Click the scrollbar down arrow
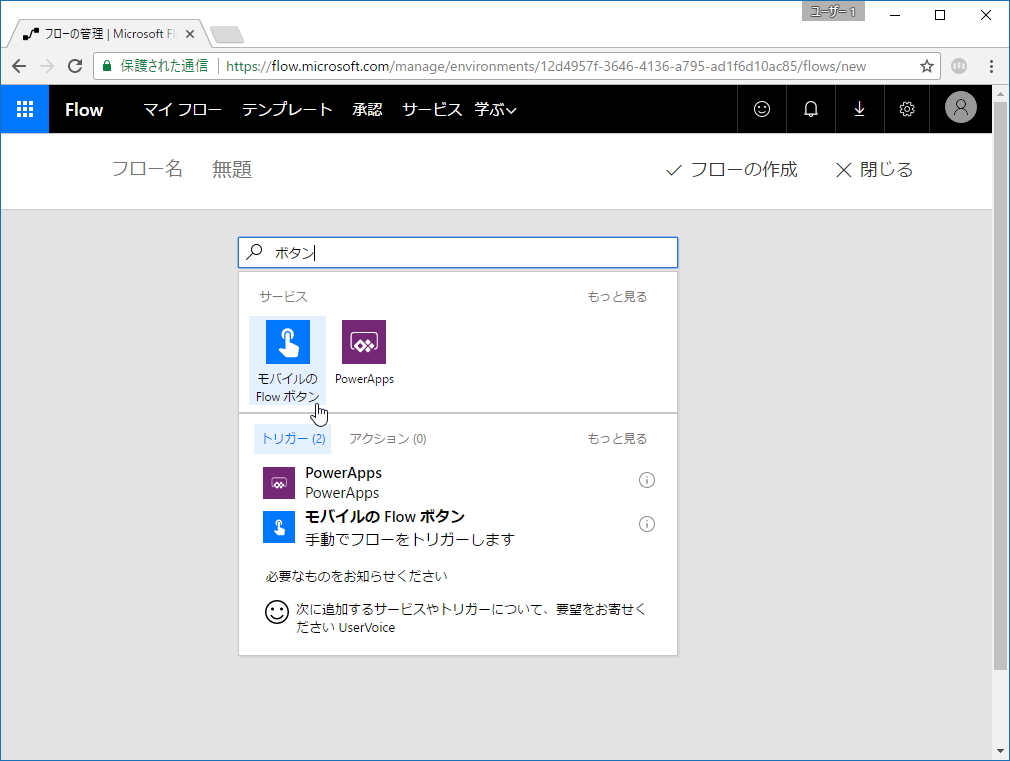Image resolution: width=1010 pixels, height=761 pixels. point(1000,751)
